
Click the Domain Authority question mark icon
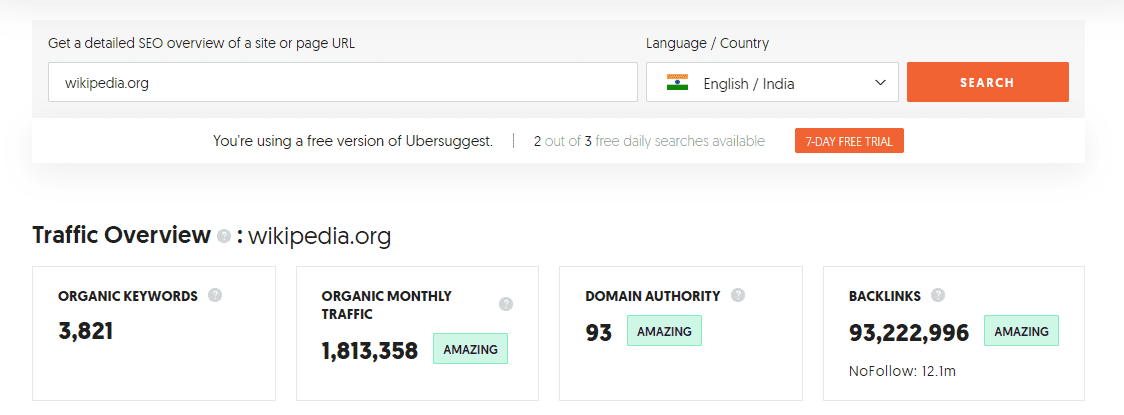(x=738, y=295)
